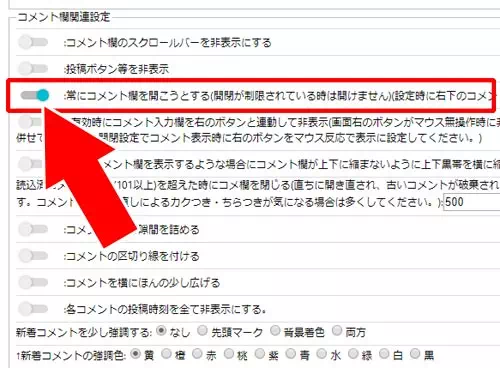Select 両方 emphasis option
Image resolution: width=500 pixels, height=368 pixels.
(x=337, y=331)
